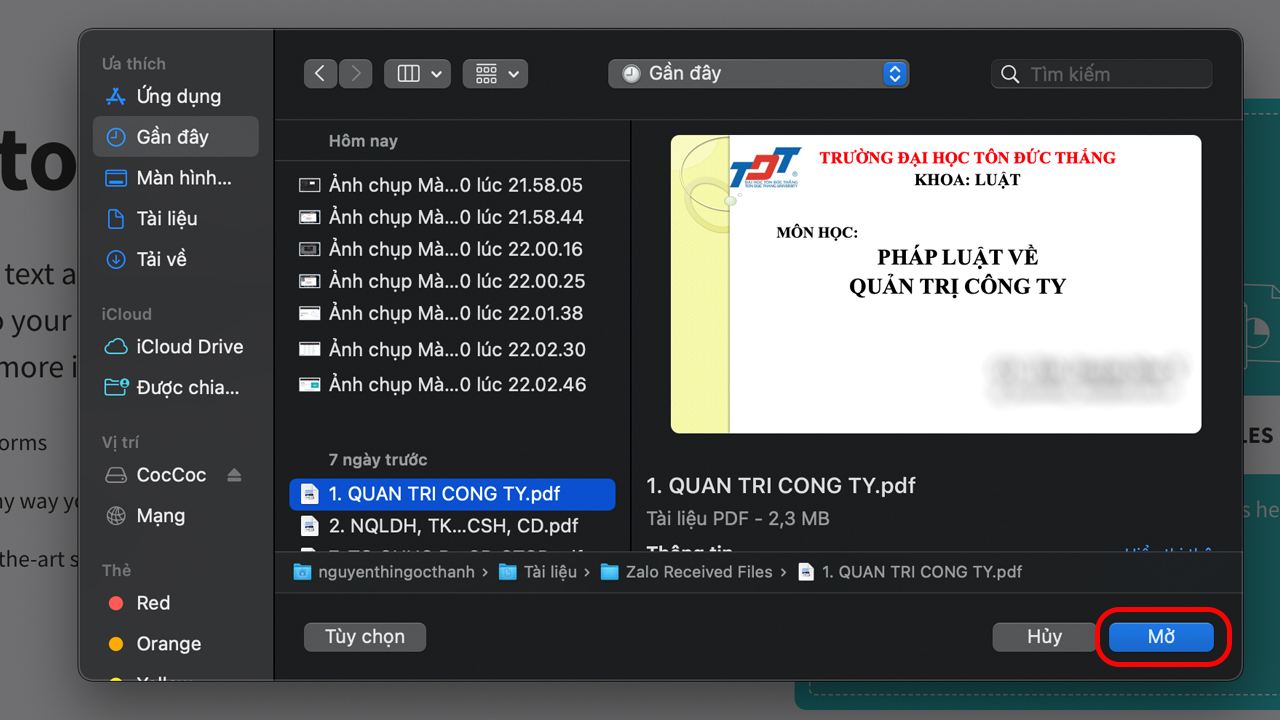Click the Tùy chọn options button
1280x720 pixels.
coord(365,637)
